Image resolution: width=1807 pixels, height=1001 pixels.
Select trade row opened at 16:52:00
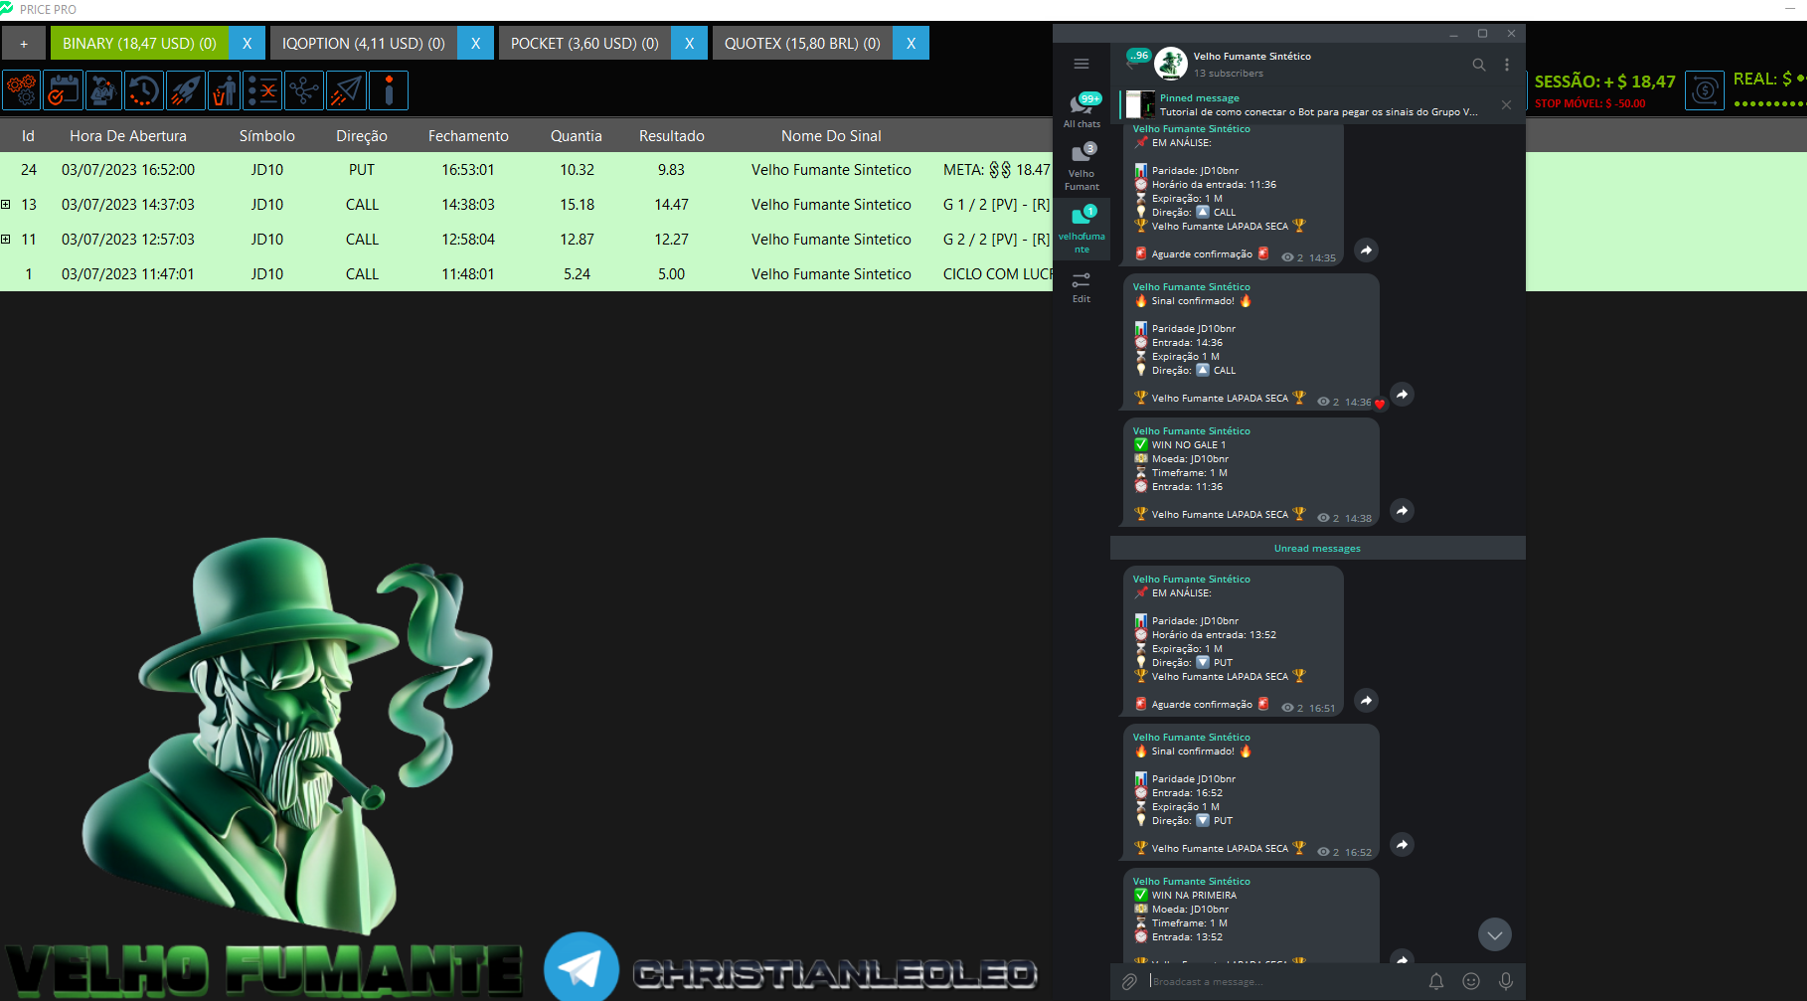pos(526,170)
